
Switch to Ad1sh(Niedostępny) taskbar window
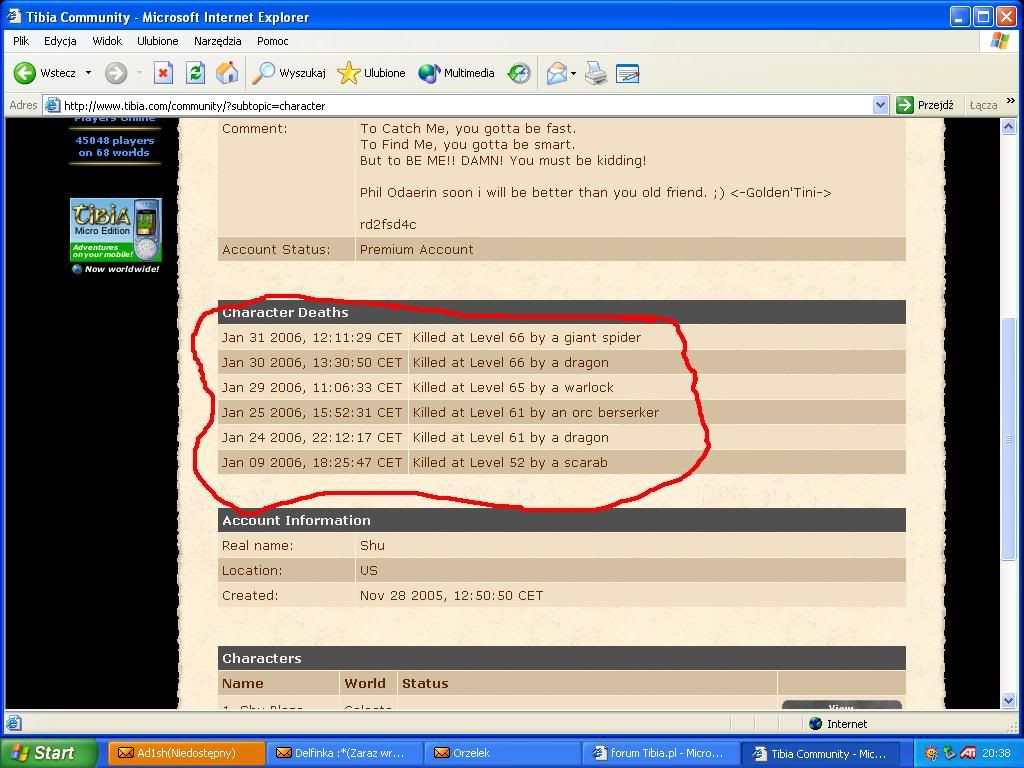coord(186,753)
